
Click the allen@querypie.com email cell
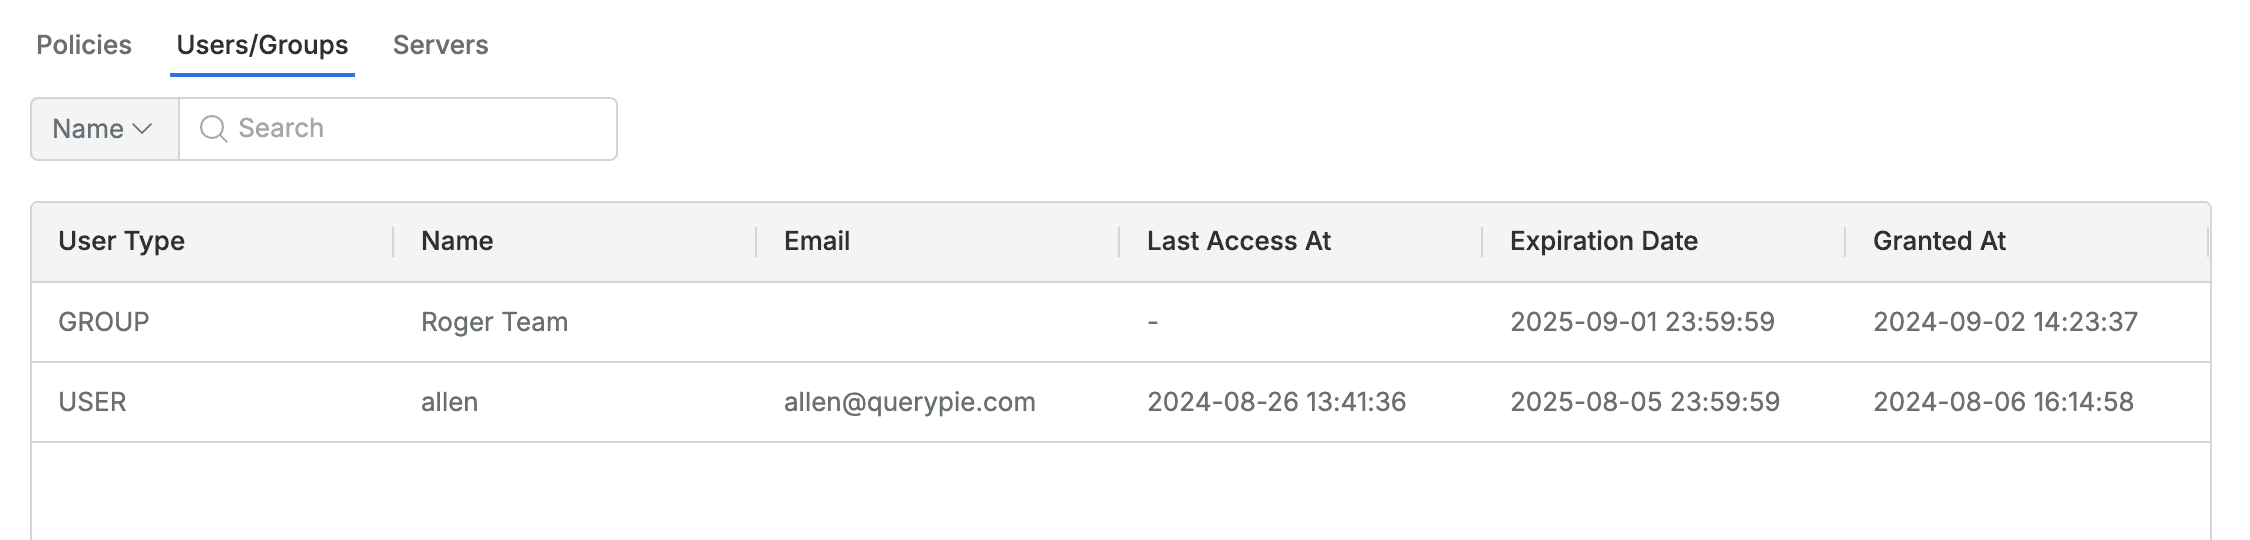click(x=910, y=402)
